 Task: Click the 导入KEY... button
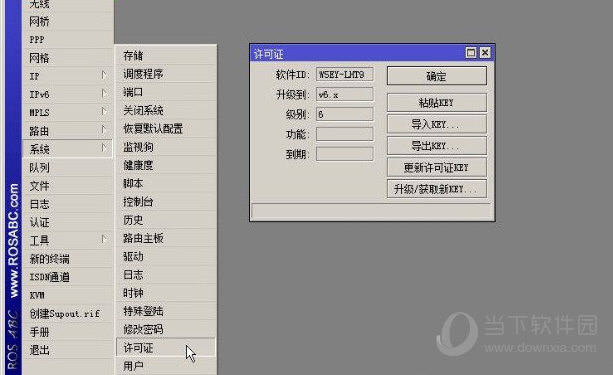click(437, 124)
